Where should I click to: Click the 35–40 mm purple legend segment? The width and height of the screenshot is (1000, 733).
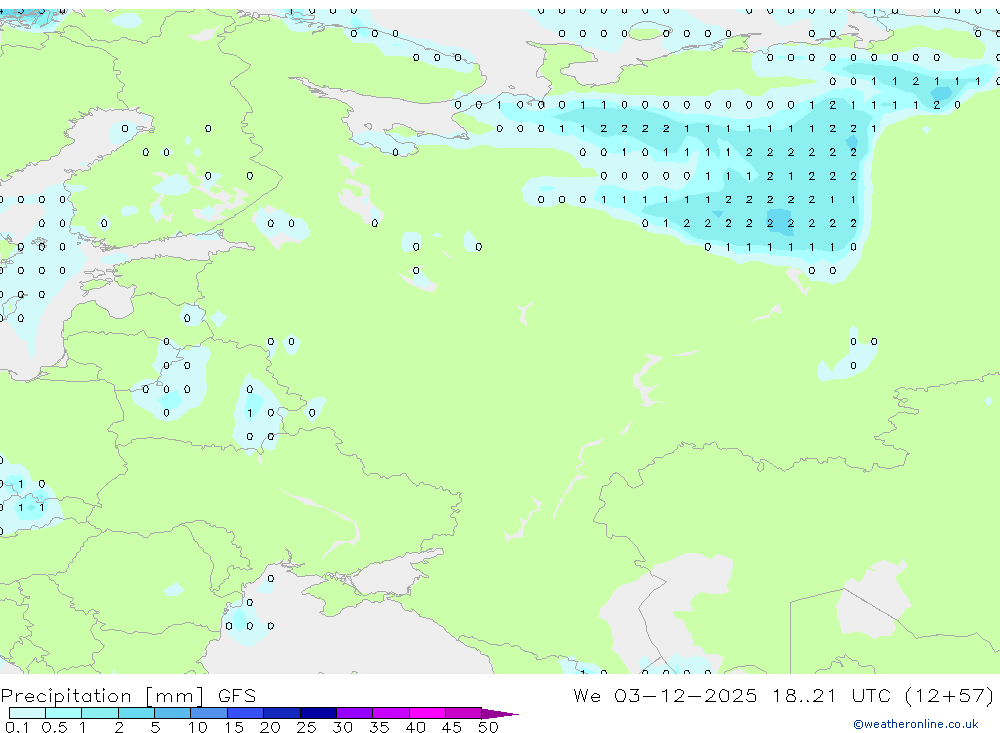point(390,713)
